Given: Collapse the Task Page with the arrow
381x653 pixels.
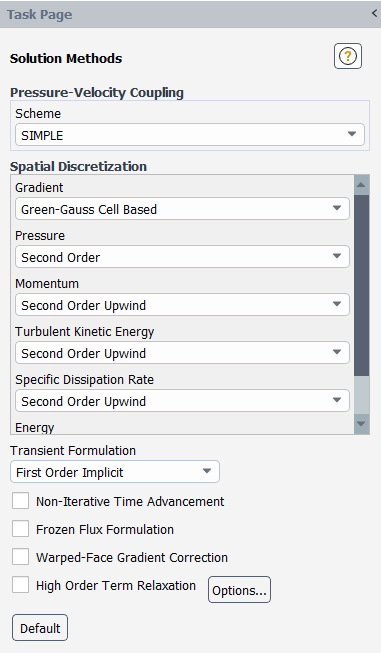Looking at the screenshot, I should [374, 13].
